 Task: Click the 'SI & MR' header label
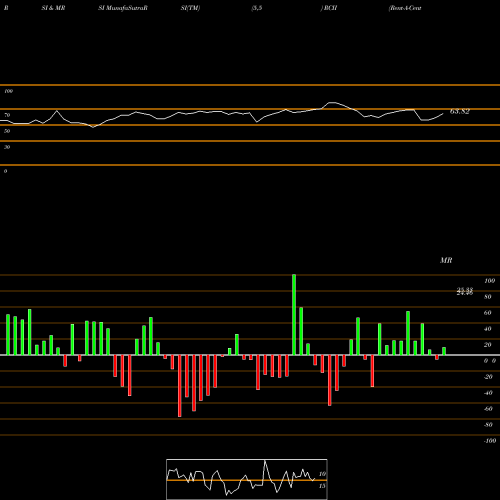click(53, 8)
